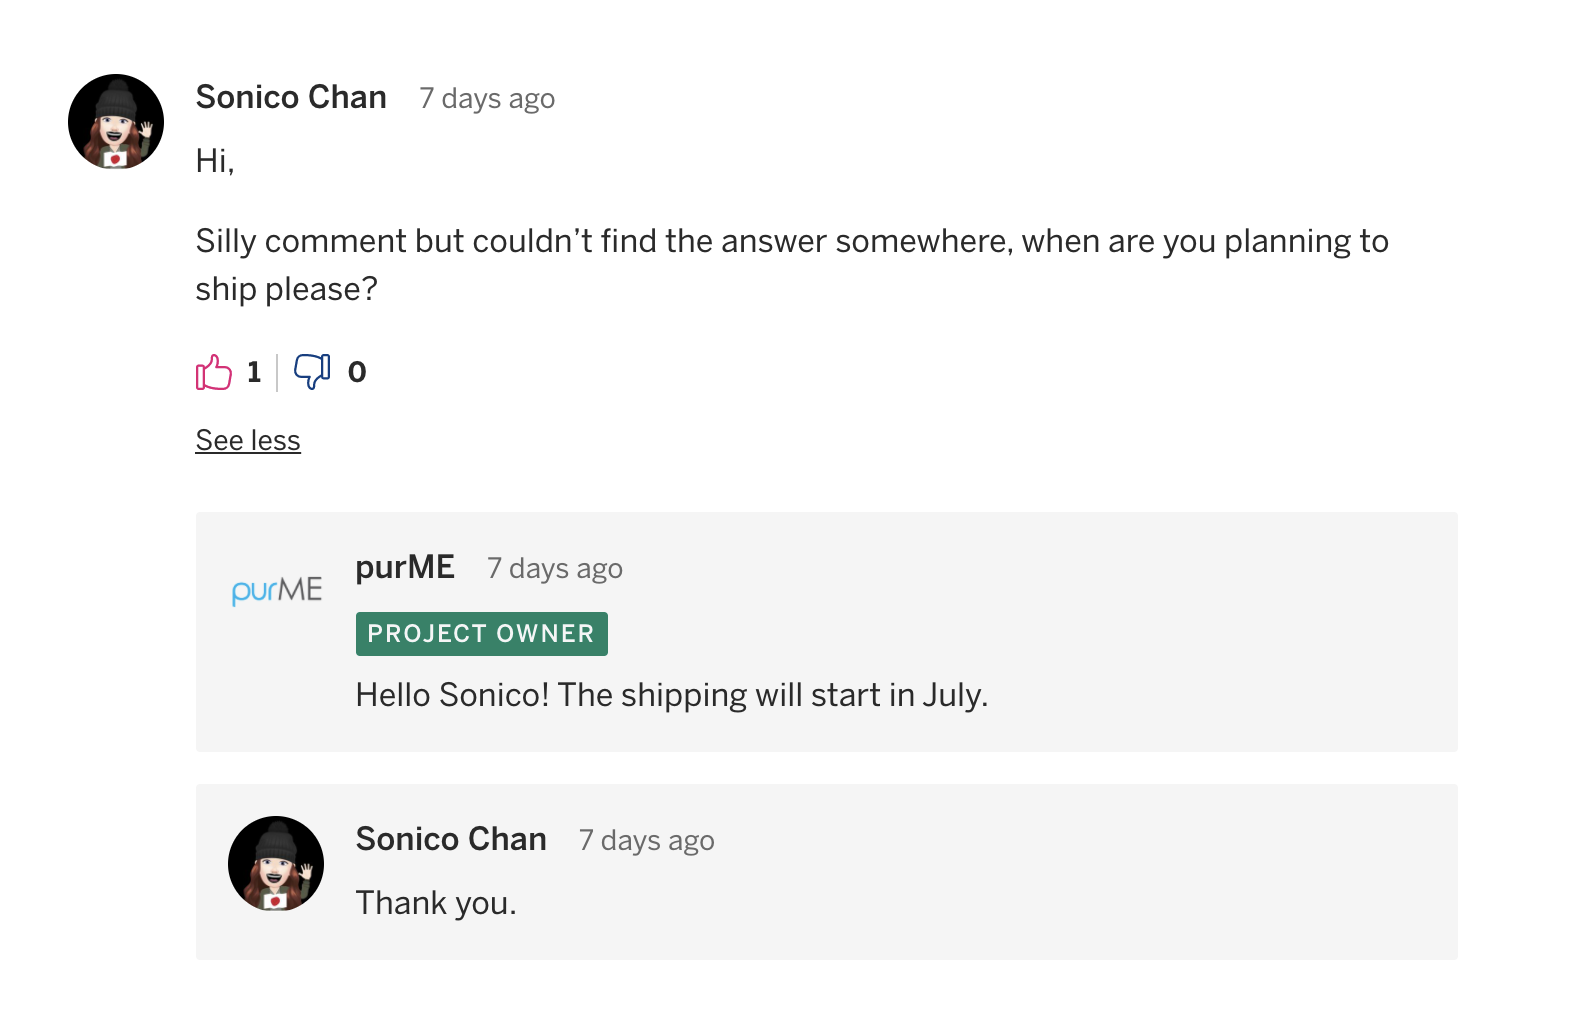
Task: Click the PROJECT OWNER badge
Action: coord(482,634)
